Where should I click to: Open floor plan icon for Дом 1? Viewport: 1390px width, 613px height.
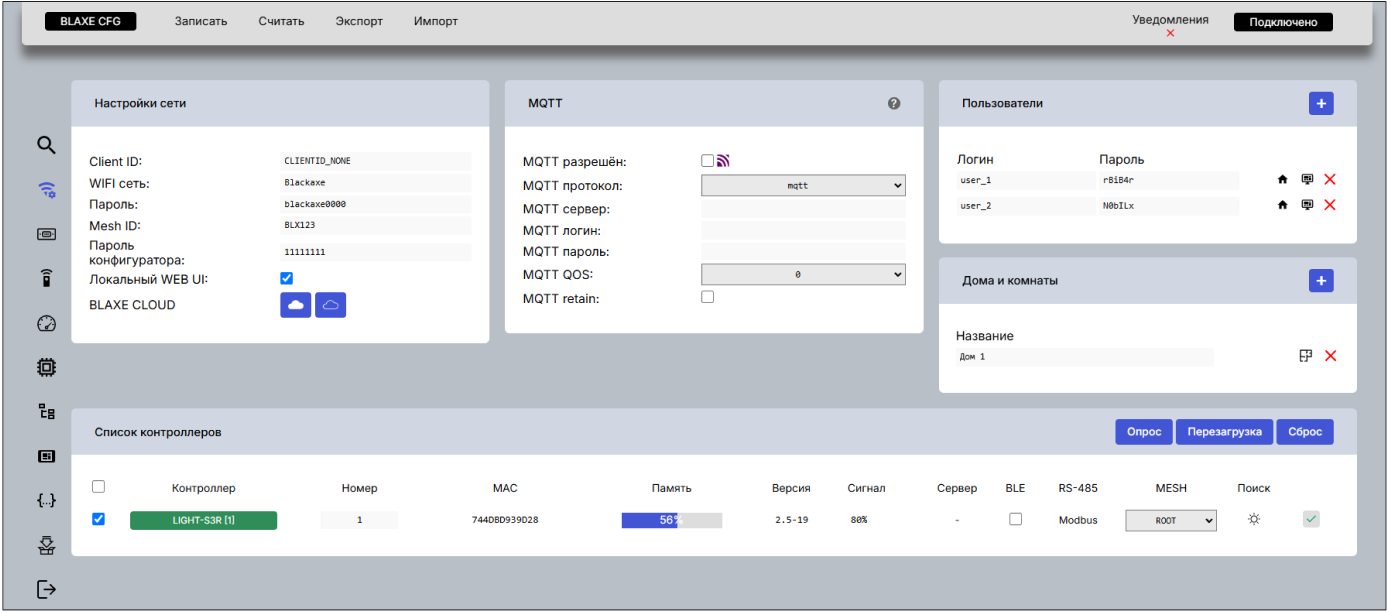click(x=1305, y=356)
